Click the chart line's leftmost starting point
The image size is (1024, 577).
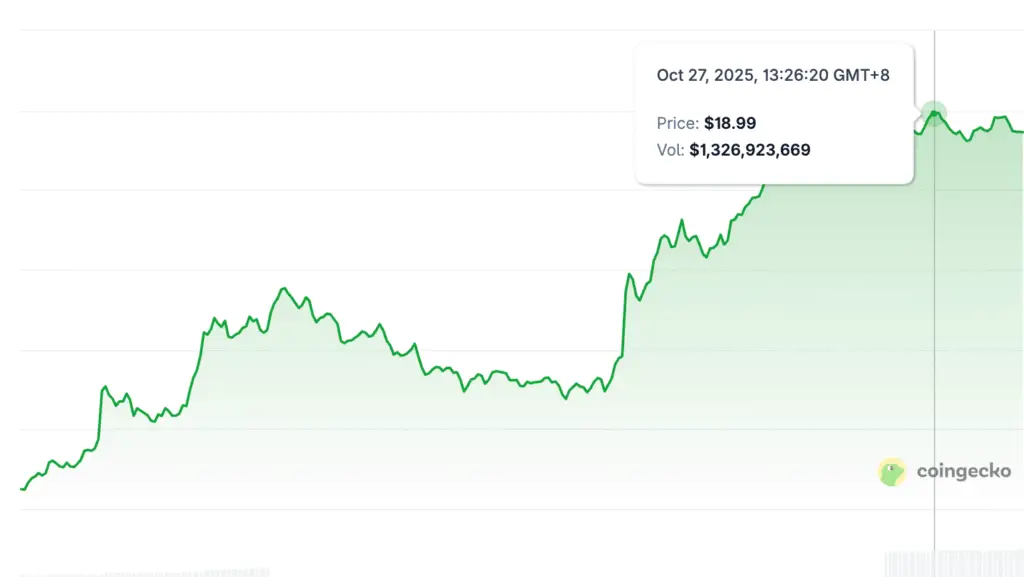click(22, 489)
